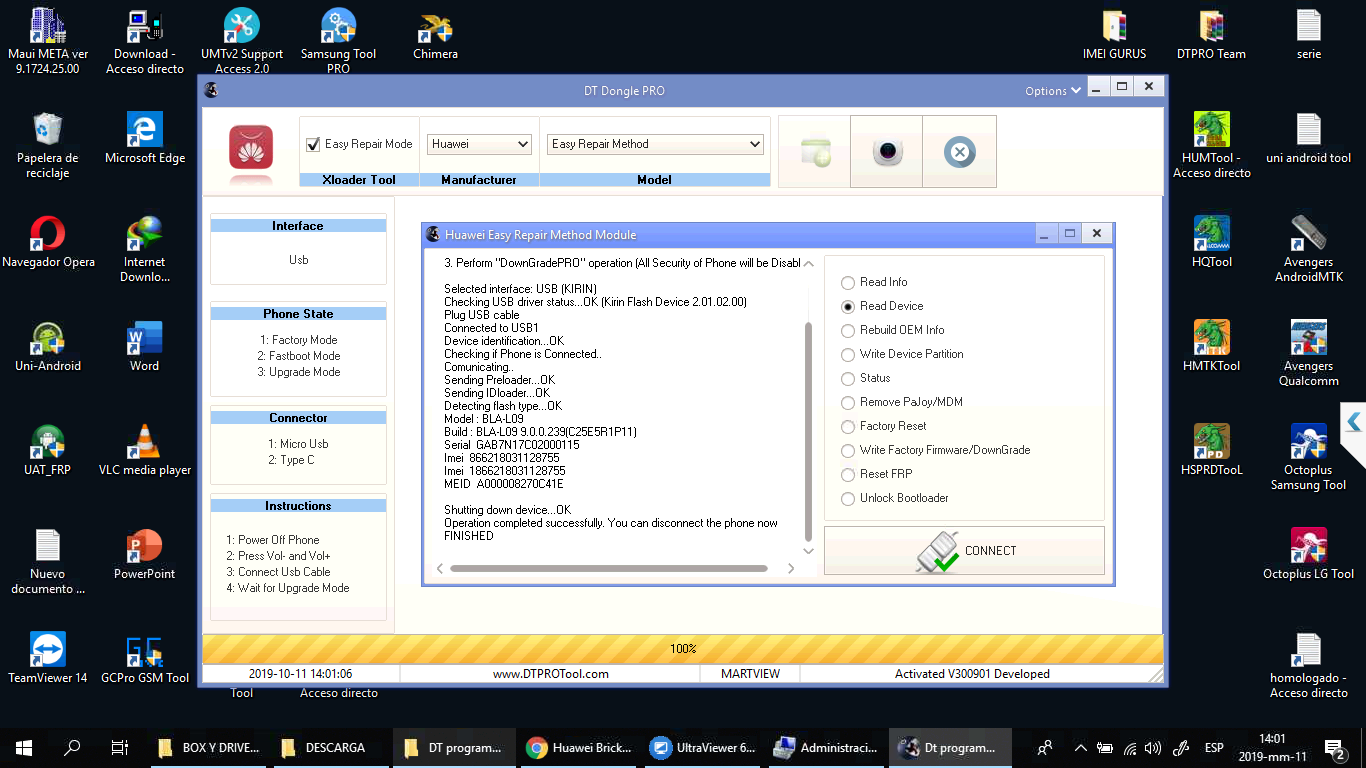Open Avengers Qualcomm desktop icon

(x=1309, y=353)
